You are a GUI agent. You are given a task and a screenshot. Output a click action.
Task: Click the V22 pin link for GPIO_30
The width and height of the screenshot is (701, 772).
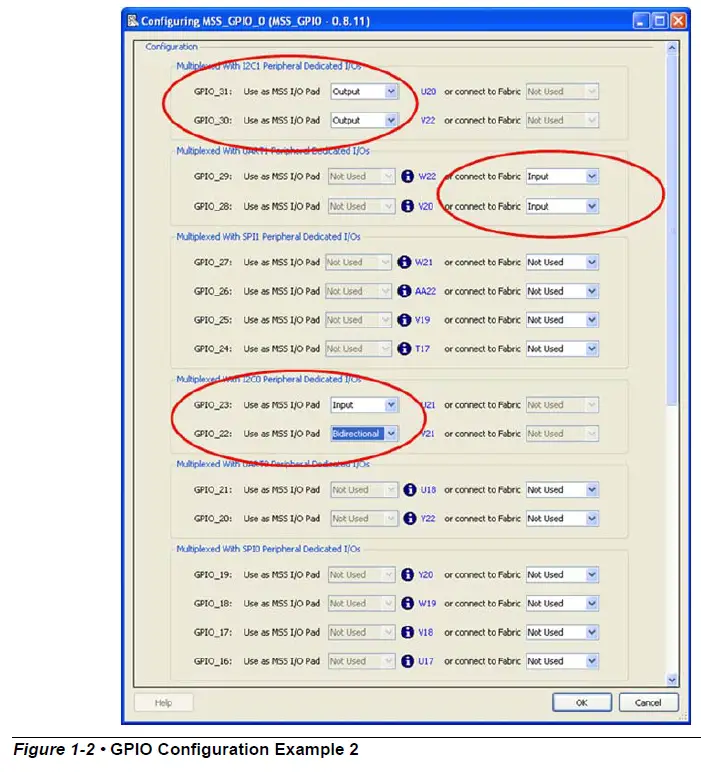(x=428, y=120)
